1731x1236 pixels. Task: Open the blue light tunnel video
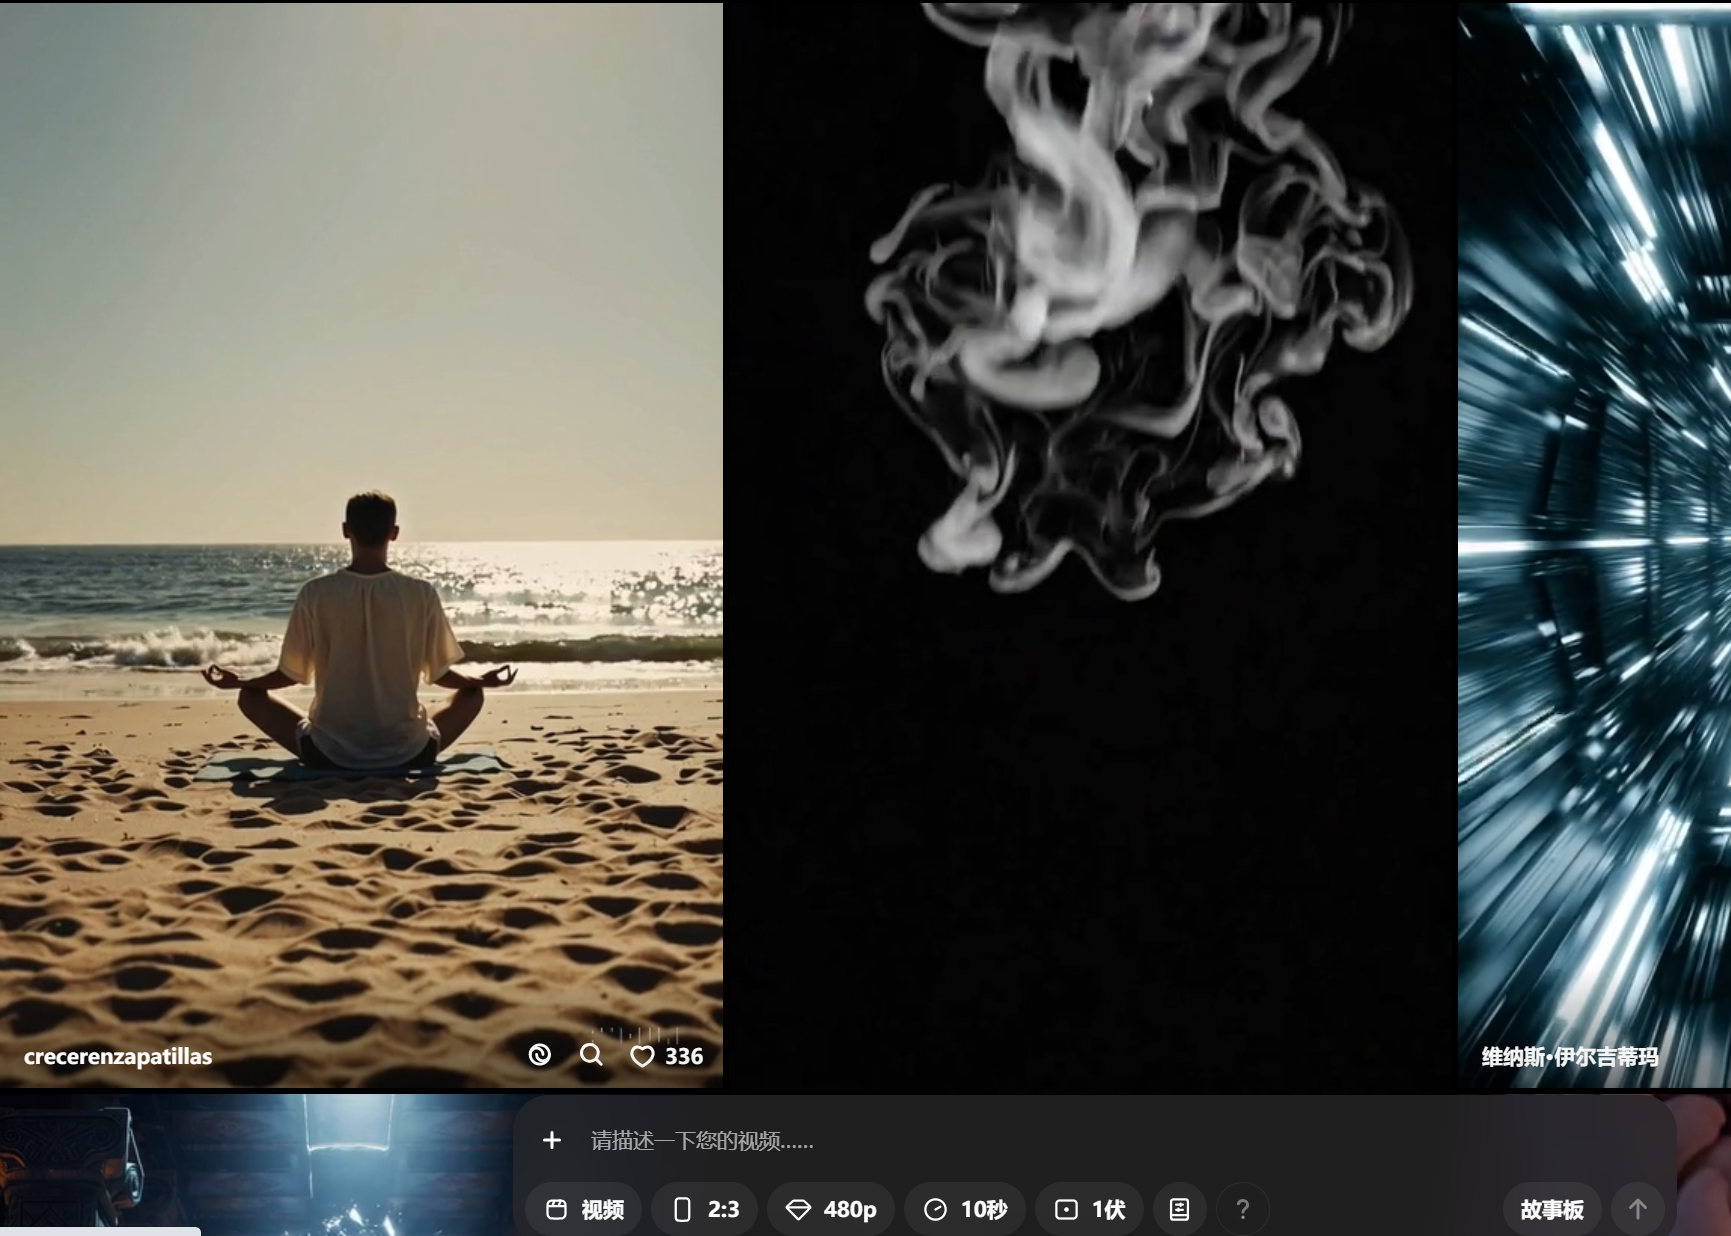[x=1594, y=500]
